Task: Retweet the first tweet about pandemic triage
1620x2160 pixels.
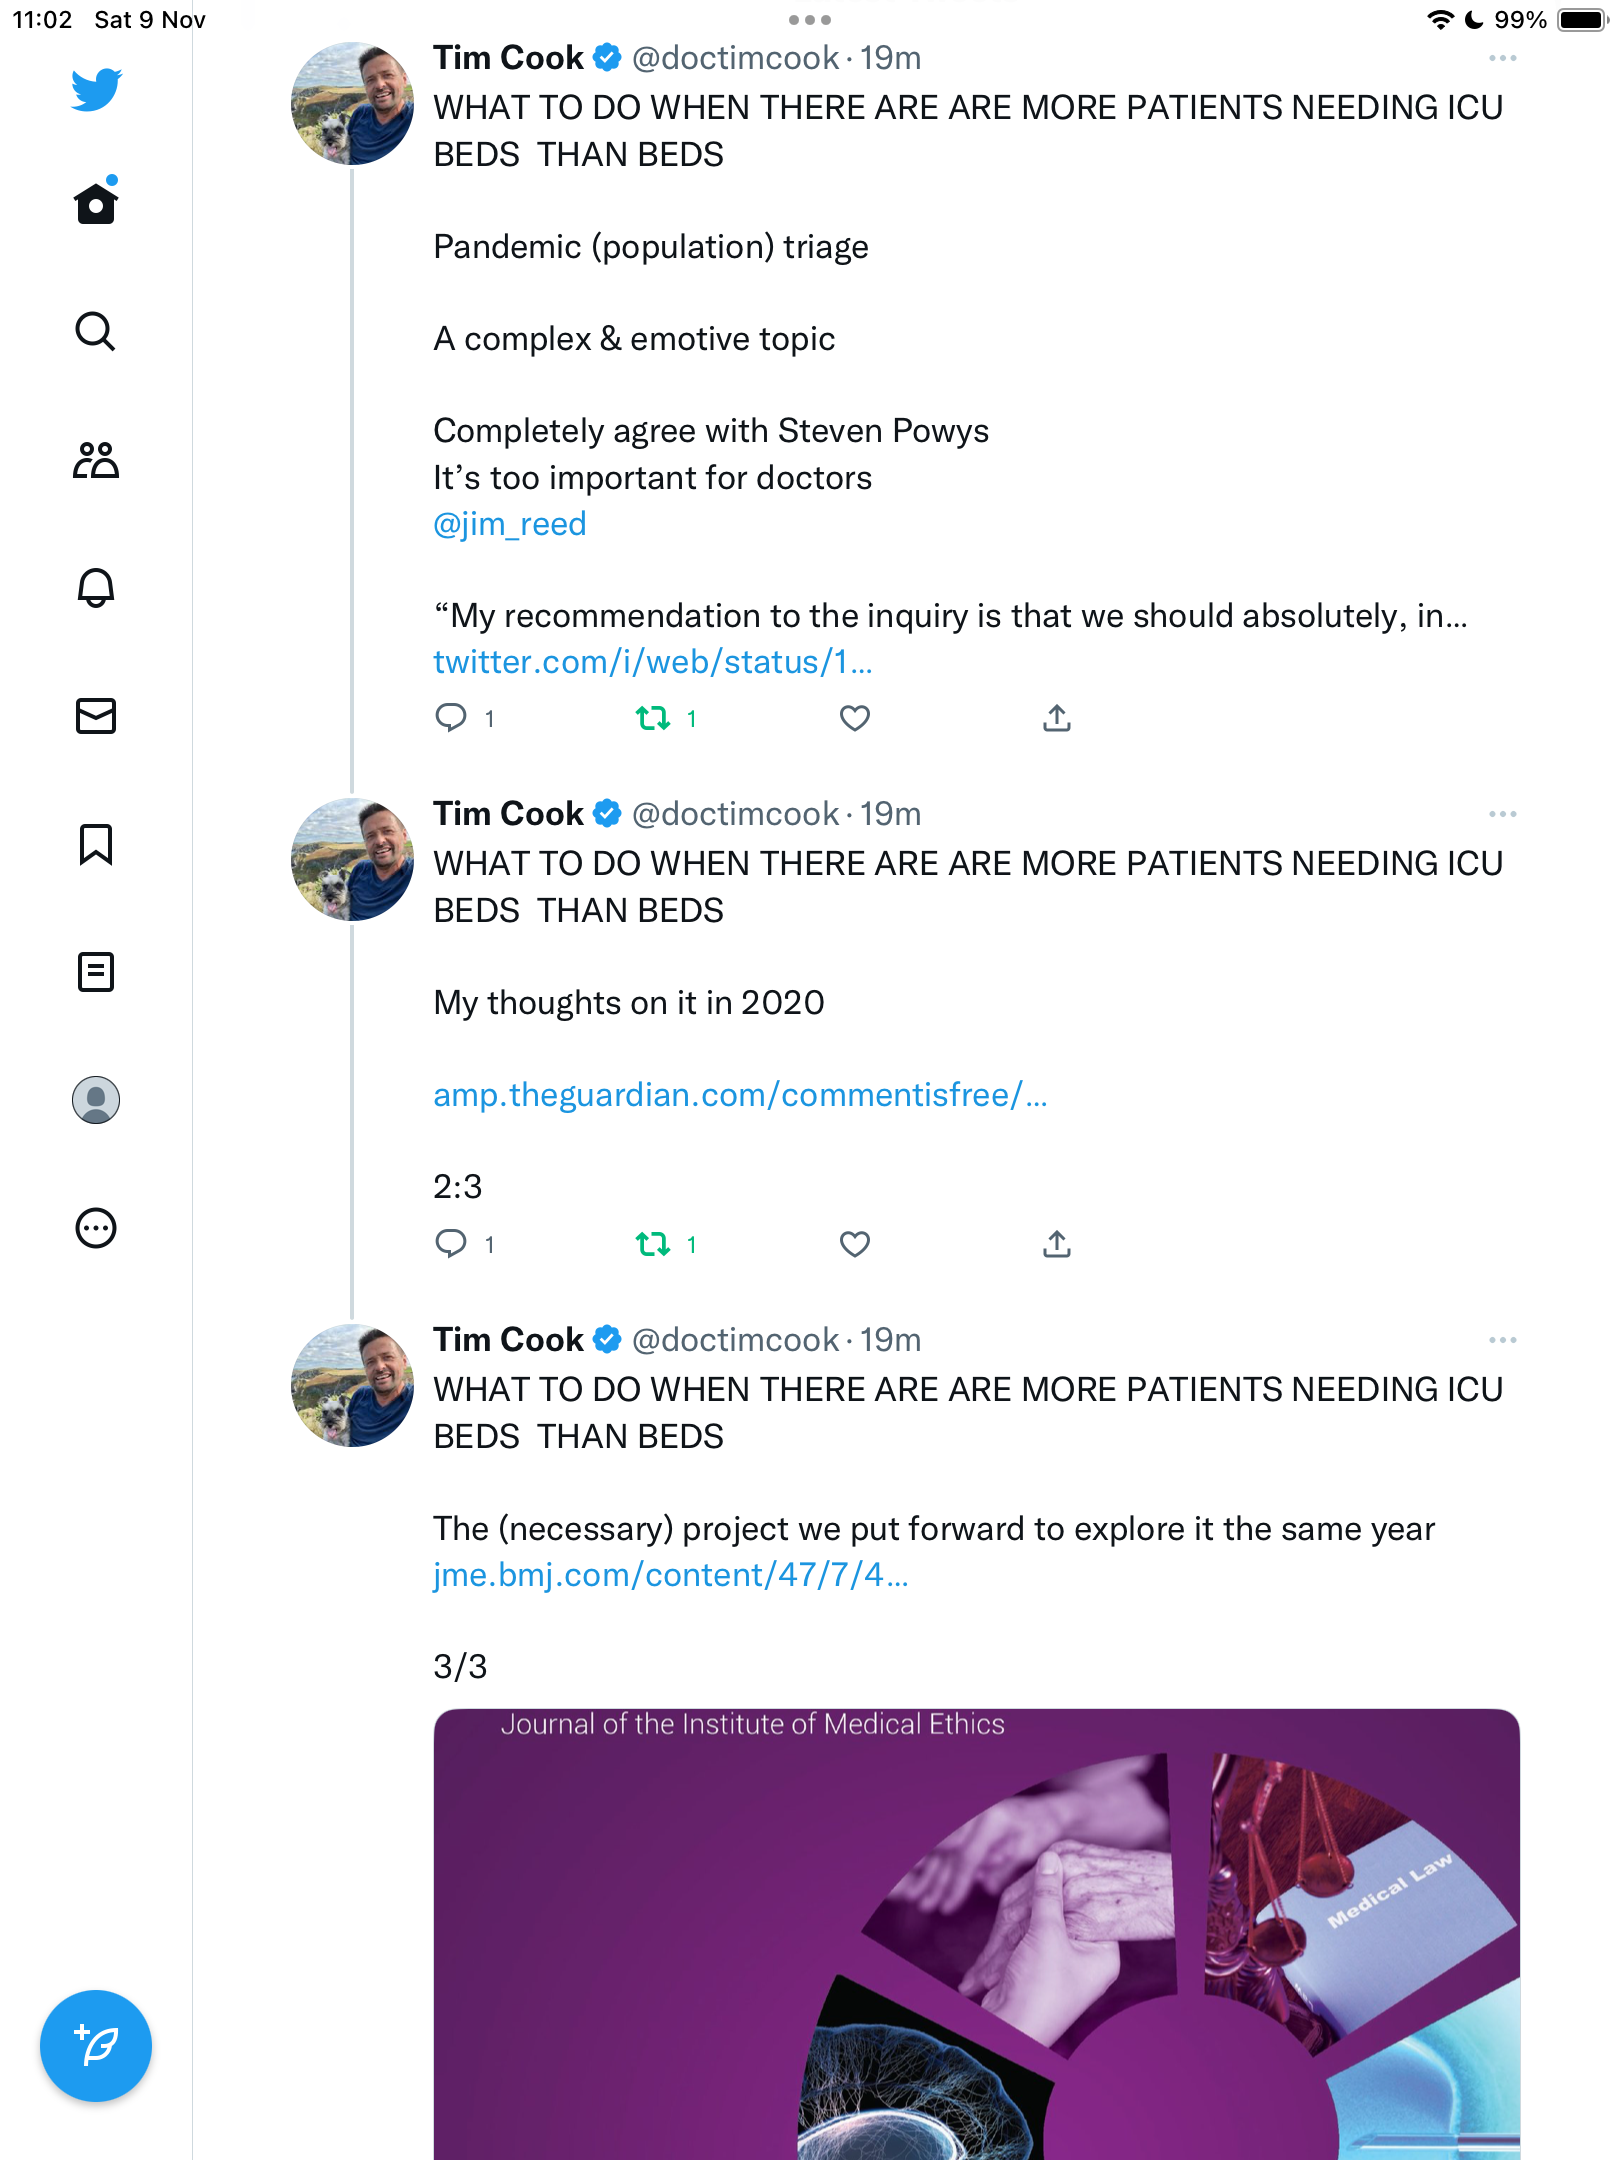Action: (x=653, y=718)
